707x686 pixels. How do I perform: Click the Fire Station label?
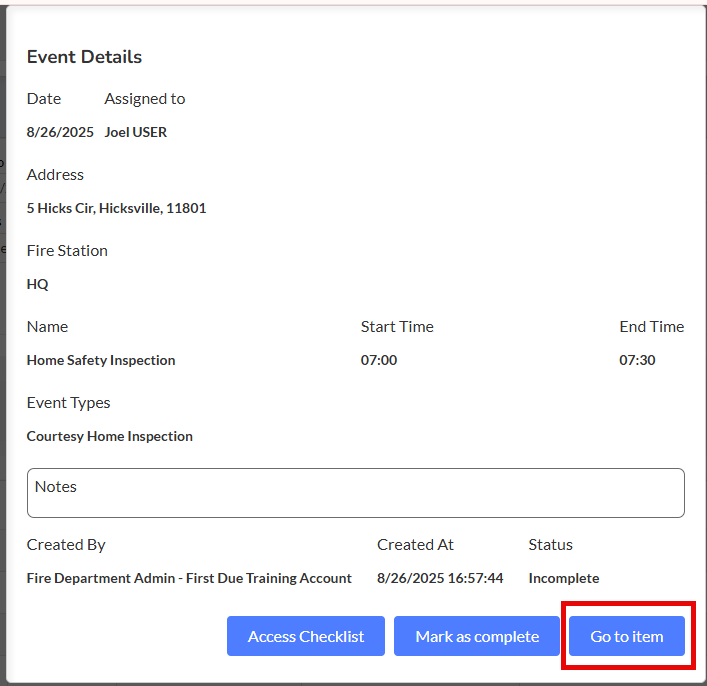click(x=67, y=250)
